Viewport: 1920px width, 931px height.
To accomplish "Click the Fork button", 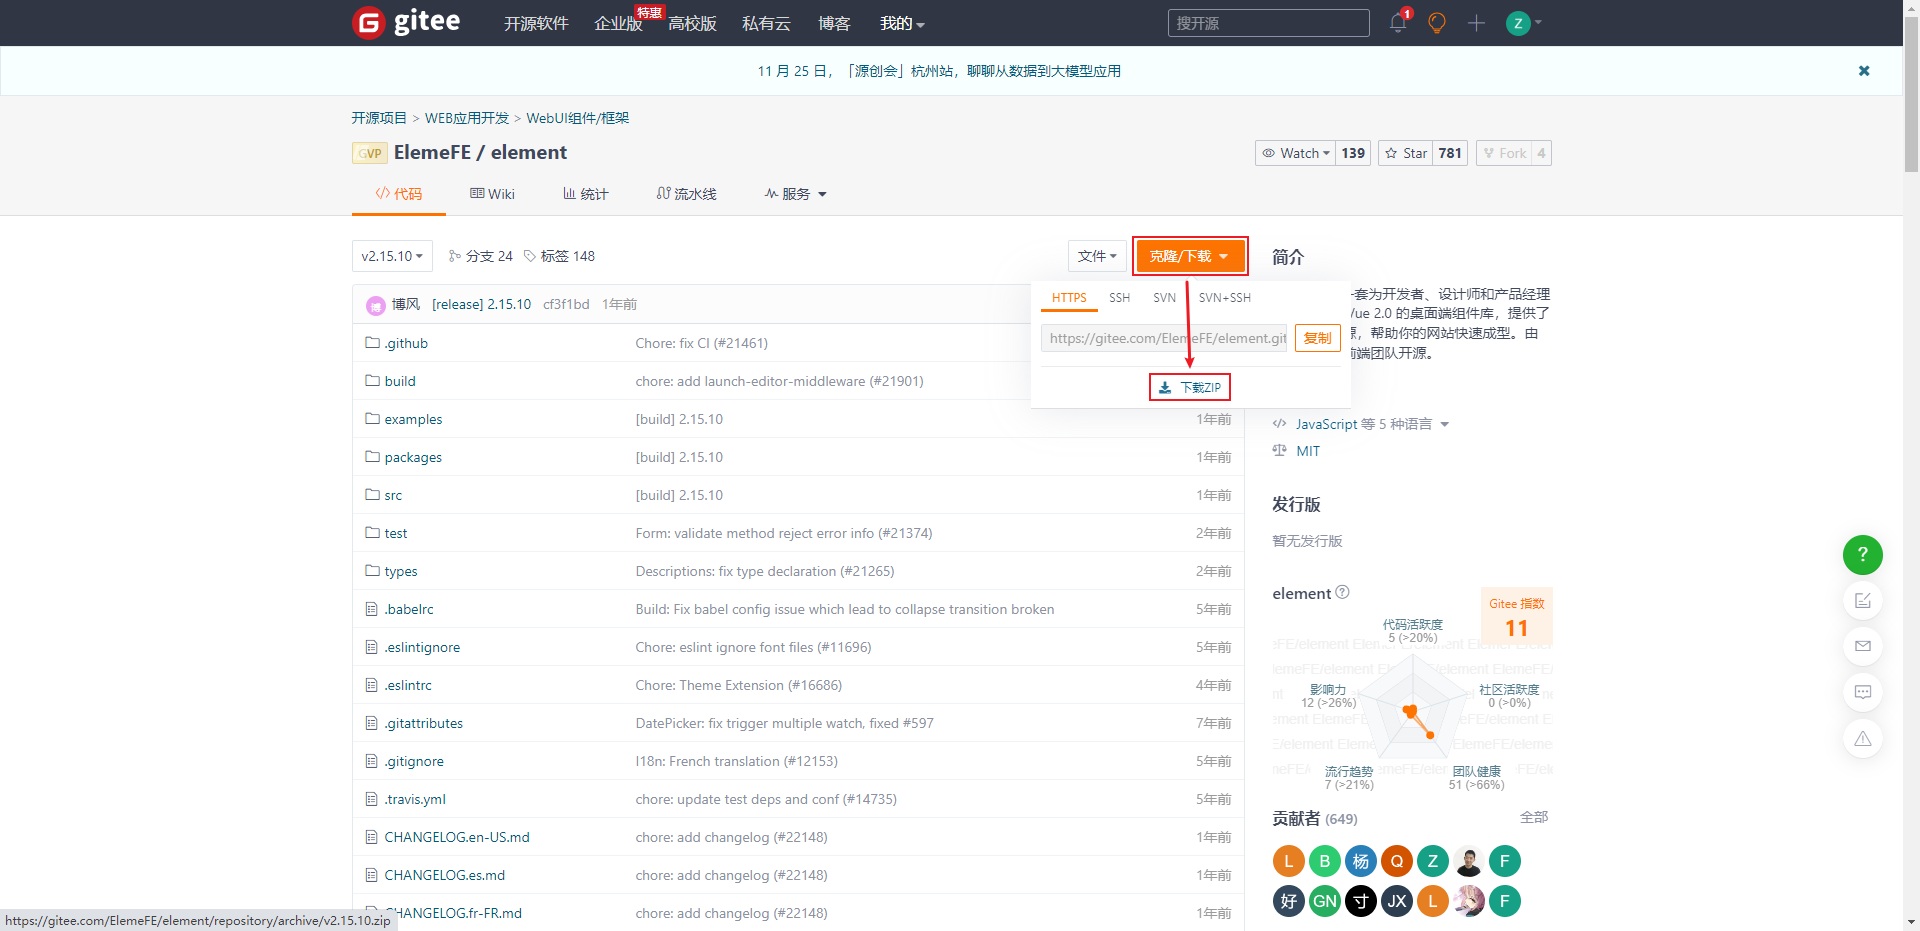I will point(1504,153).
